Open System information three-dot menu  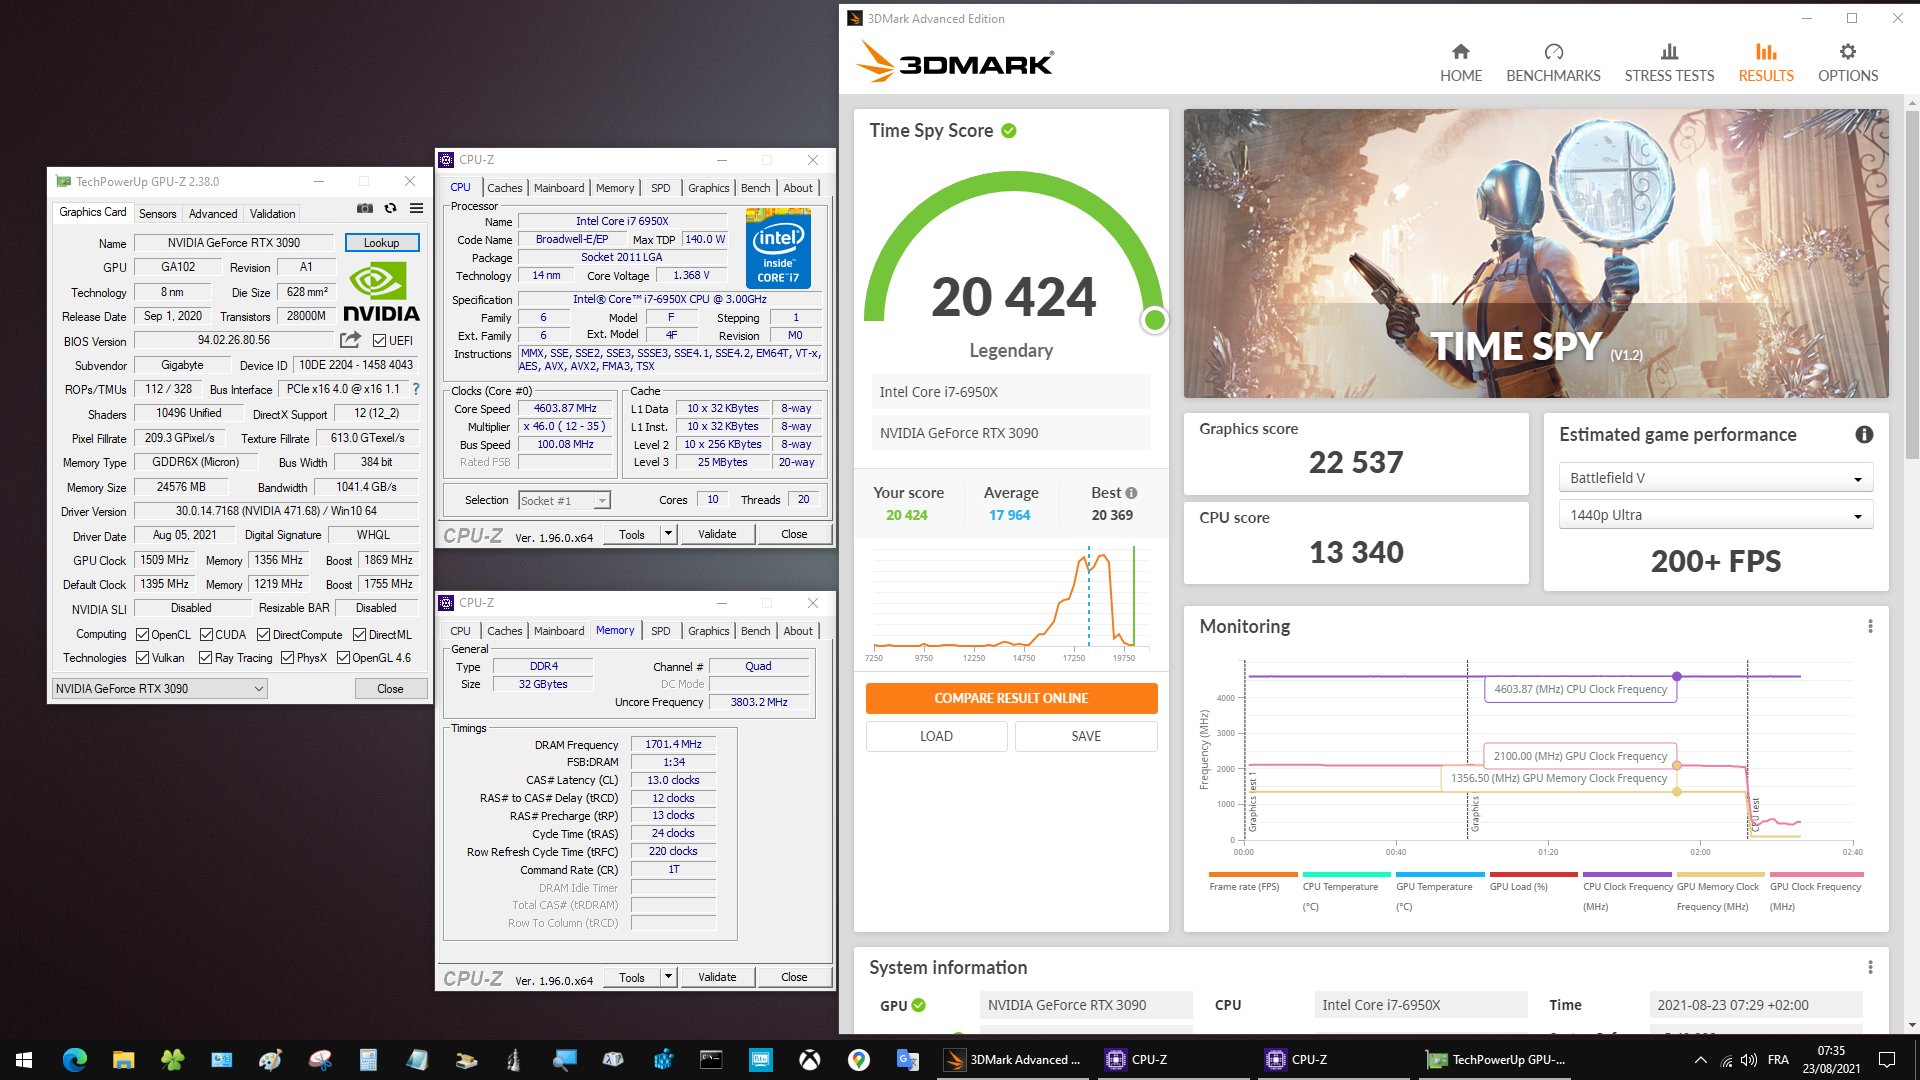coord(1870,967)
